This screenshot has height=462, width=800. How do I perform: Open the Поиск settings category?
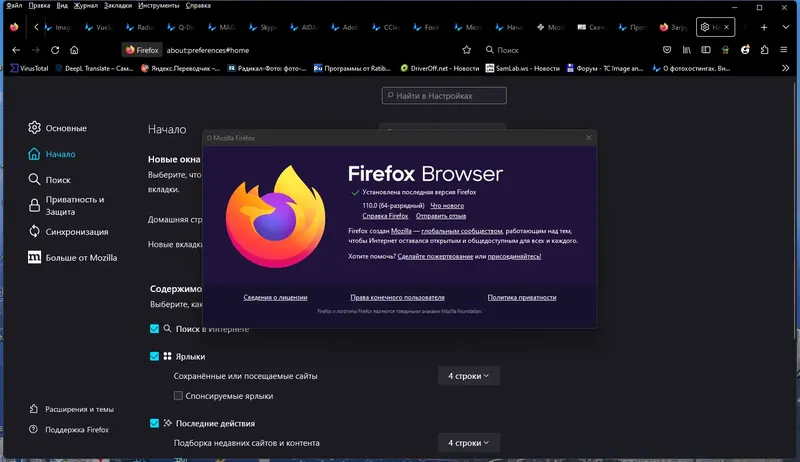(x=49, y=179)
